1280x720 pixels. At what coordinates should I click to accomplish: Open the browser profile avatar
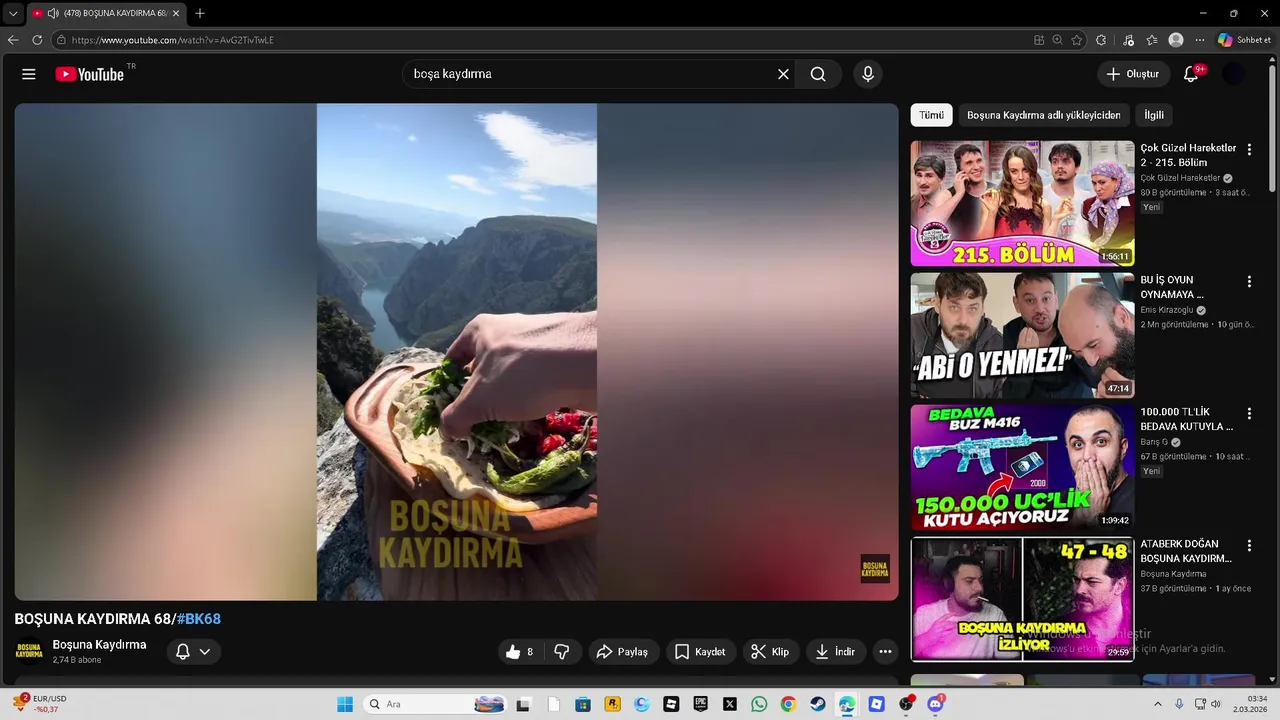coord(1176,40)
